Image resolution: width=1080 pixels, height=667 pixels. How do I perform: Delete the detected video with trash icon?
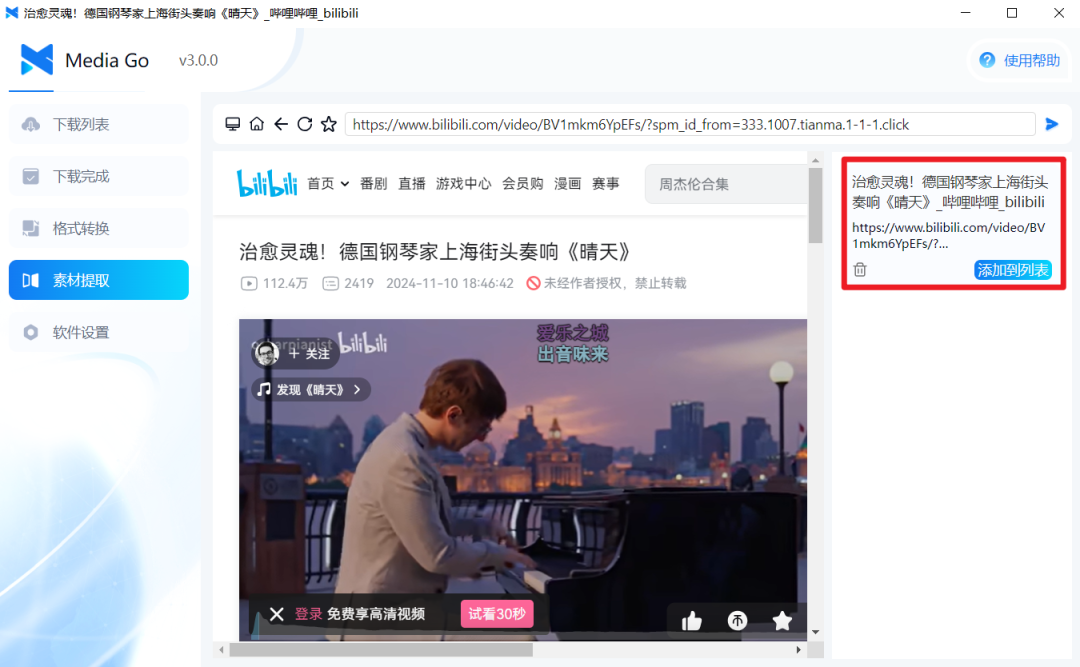(x=860, y=270)
